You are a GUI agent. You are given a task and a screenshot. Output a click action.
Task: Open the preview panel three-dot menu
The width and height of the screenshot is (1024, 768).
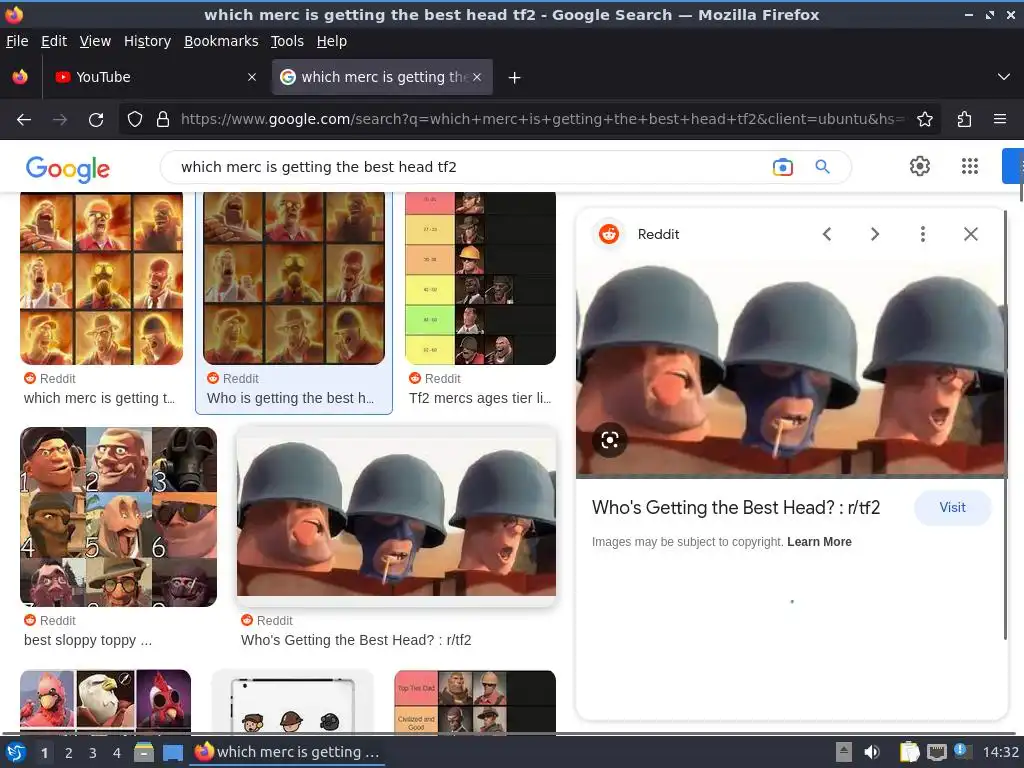tap(923, 234)
